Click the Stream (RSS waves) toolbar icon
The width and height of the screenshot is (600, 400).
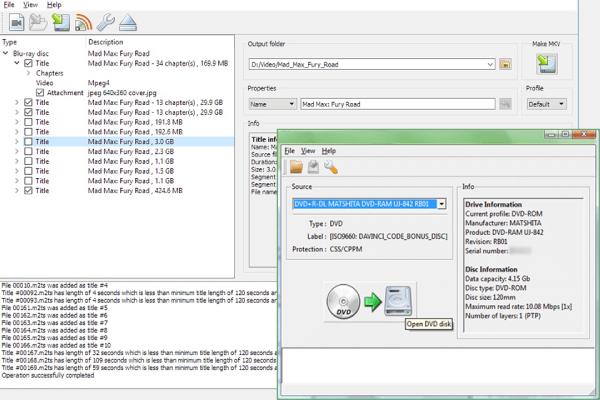[x=83, y=23]
